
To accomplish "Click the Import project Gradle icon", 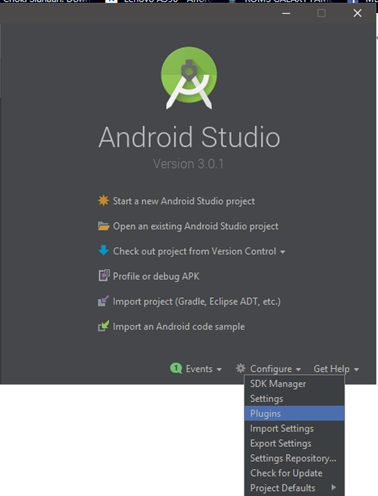I will coord(103,301).
